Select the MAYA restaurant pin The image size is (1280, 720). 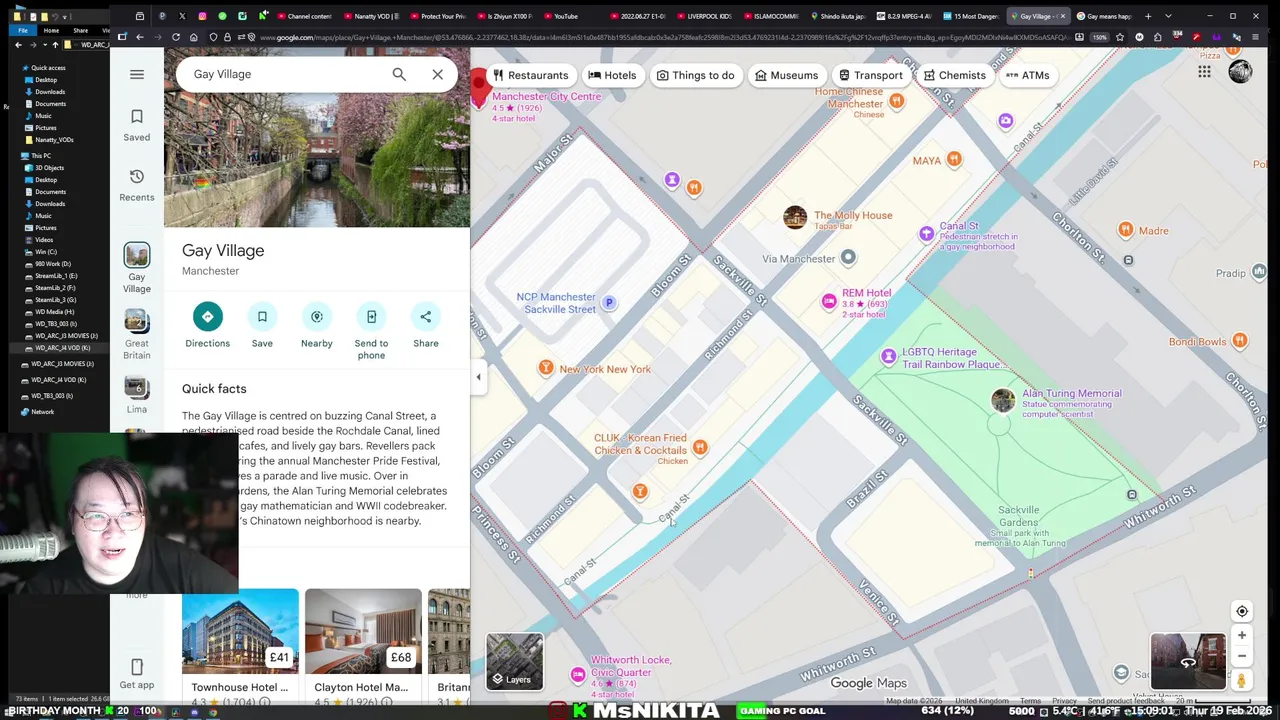pos(954,159)
